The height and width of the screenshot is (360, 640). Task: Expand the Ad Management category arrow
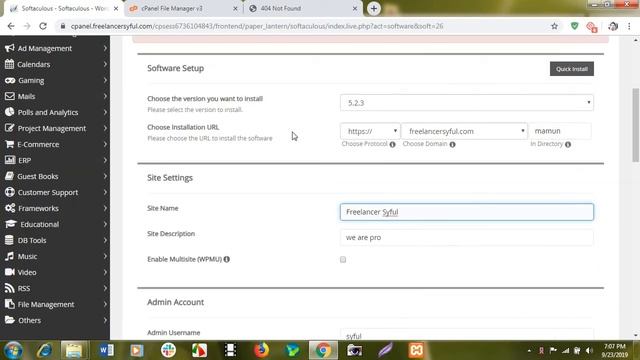coord(105,48)
